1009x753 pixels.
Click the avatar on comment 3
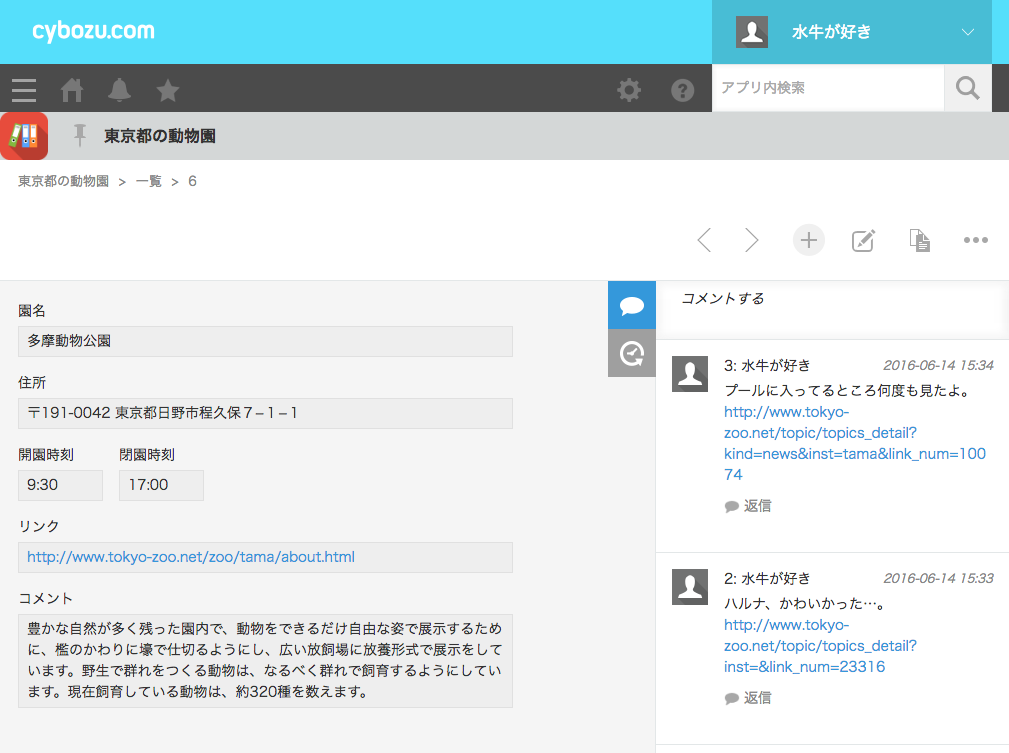(690, 374)
